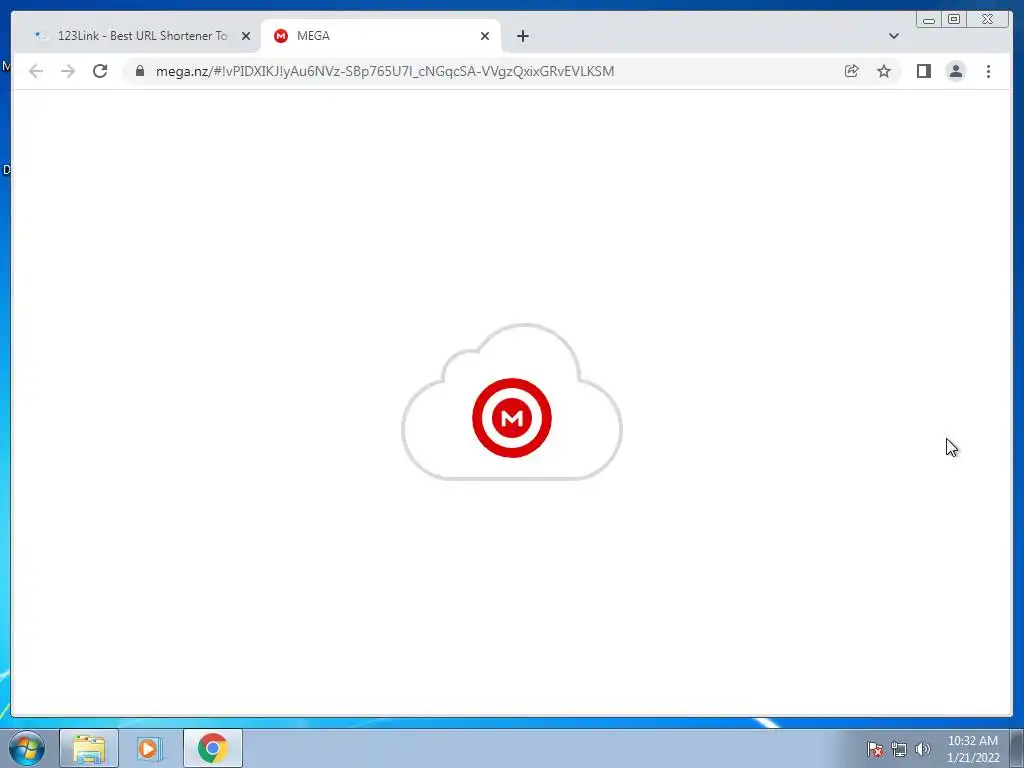Viewport: 1024px width, 768px height.
Task: Reload the MEGA page
Action: 100,71
